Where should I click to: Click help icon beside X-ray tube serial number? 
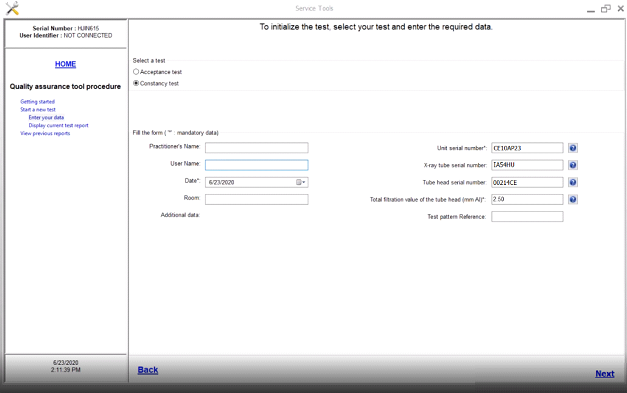coord(573,165)
